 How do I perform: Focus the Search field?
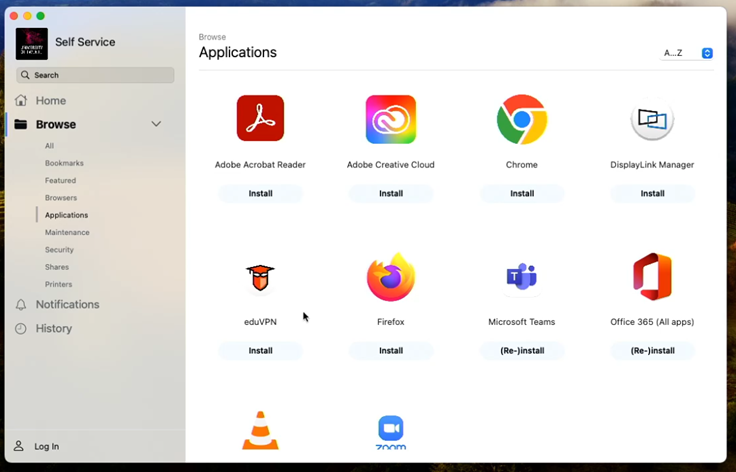tap(95, 75)
